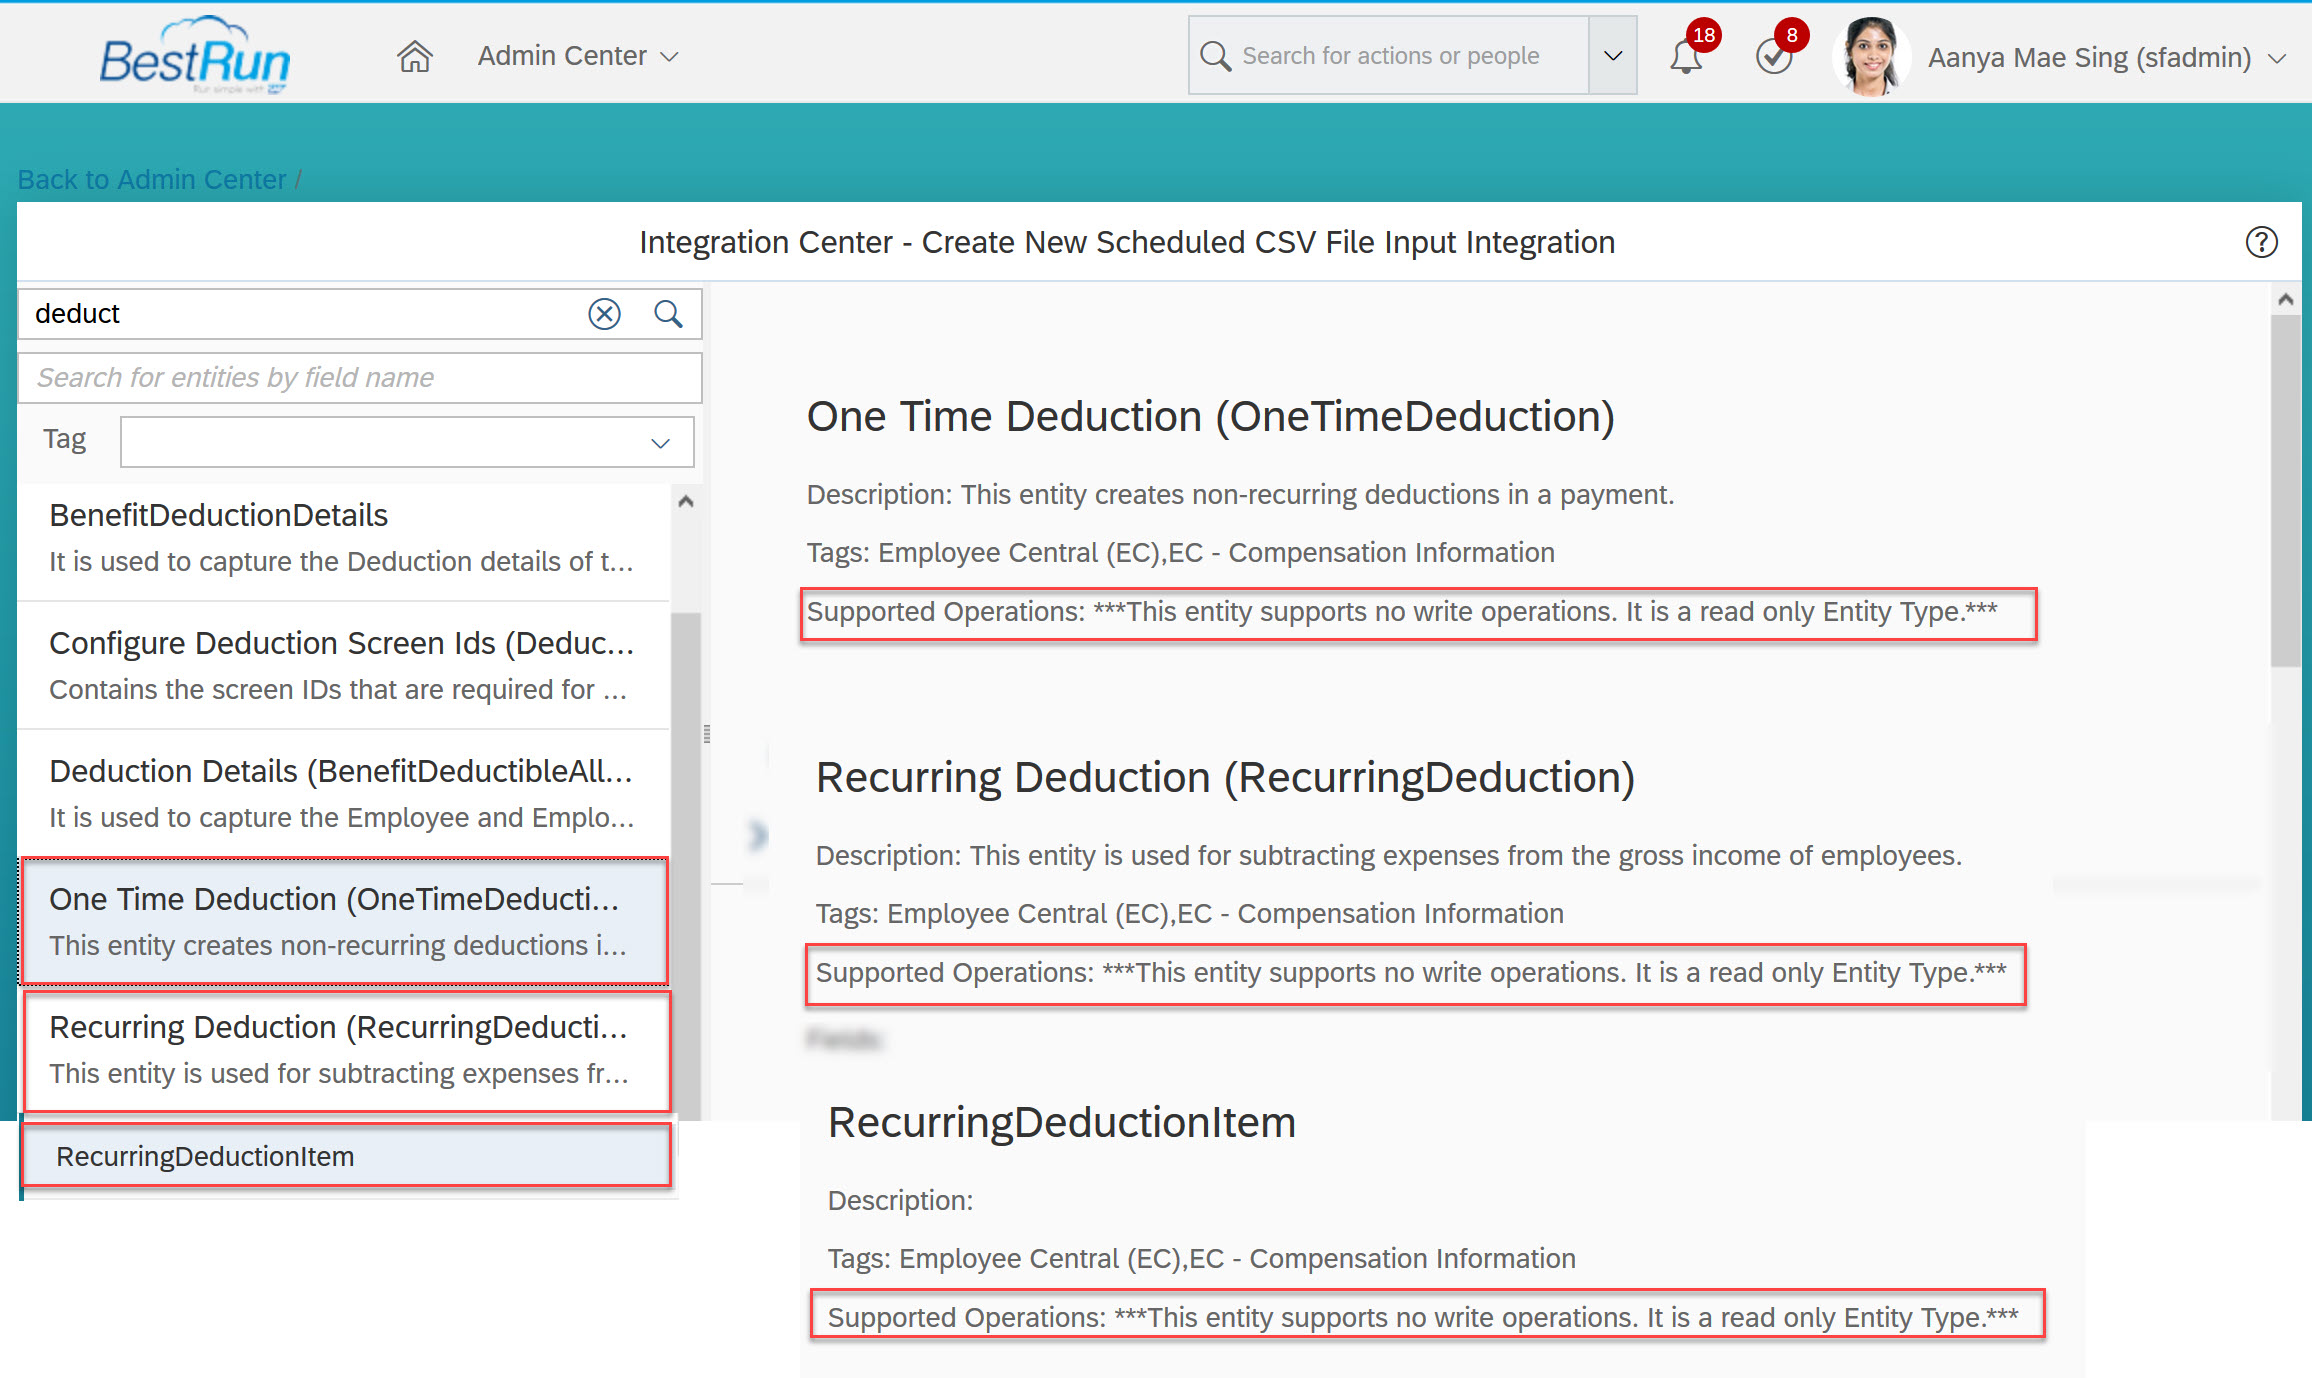Click Aanya Mae Sing profile photo

[1871, 57]
